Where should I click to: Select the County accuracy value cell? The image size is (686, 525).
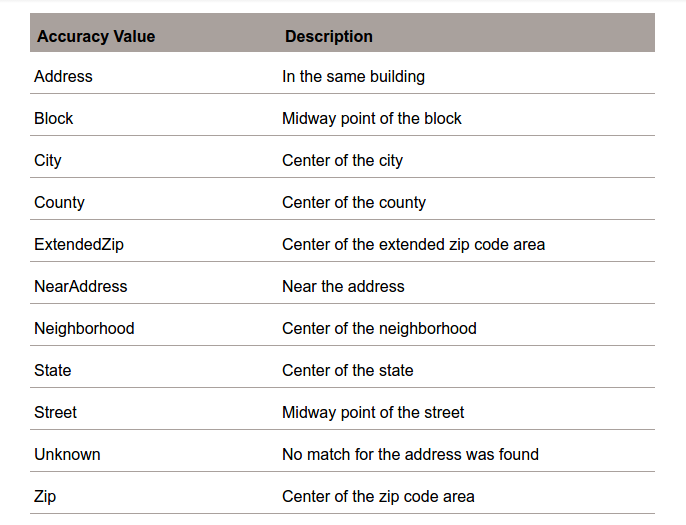[59, 202]
